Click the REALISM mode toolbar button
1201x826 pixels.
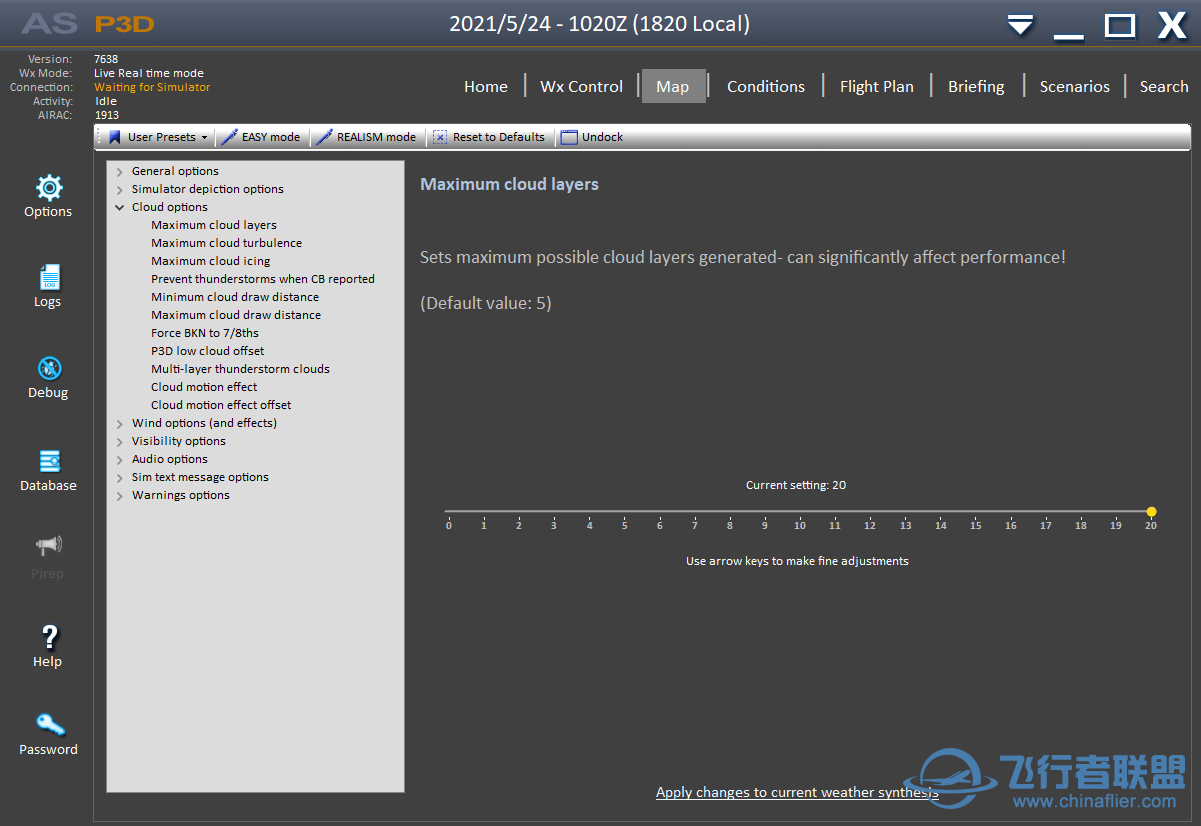pyautogui.click(x=366, y=137)
